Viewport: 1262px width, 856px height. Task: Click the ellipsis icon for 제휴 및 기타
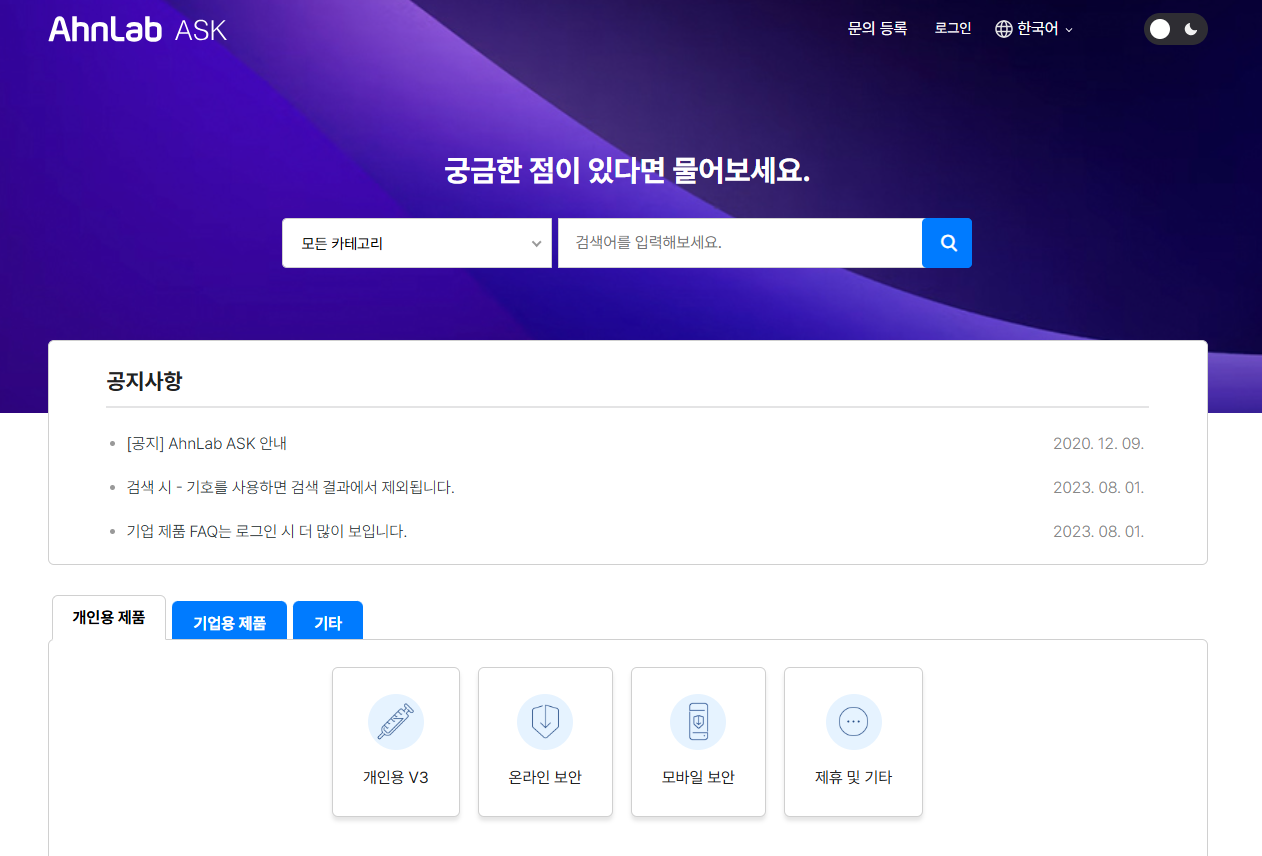tap(853, 722)
